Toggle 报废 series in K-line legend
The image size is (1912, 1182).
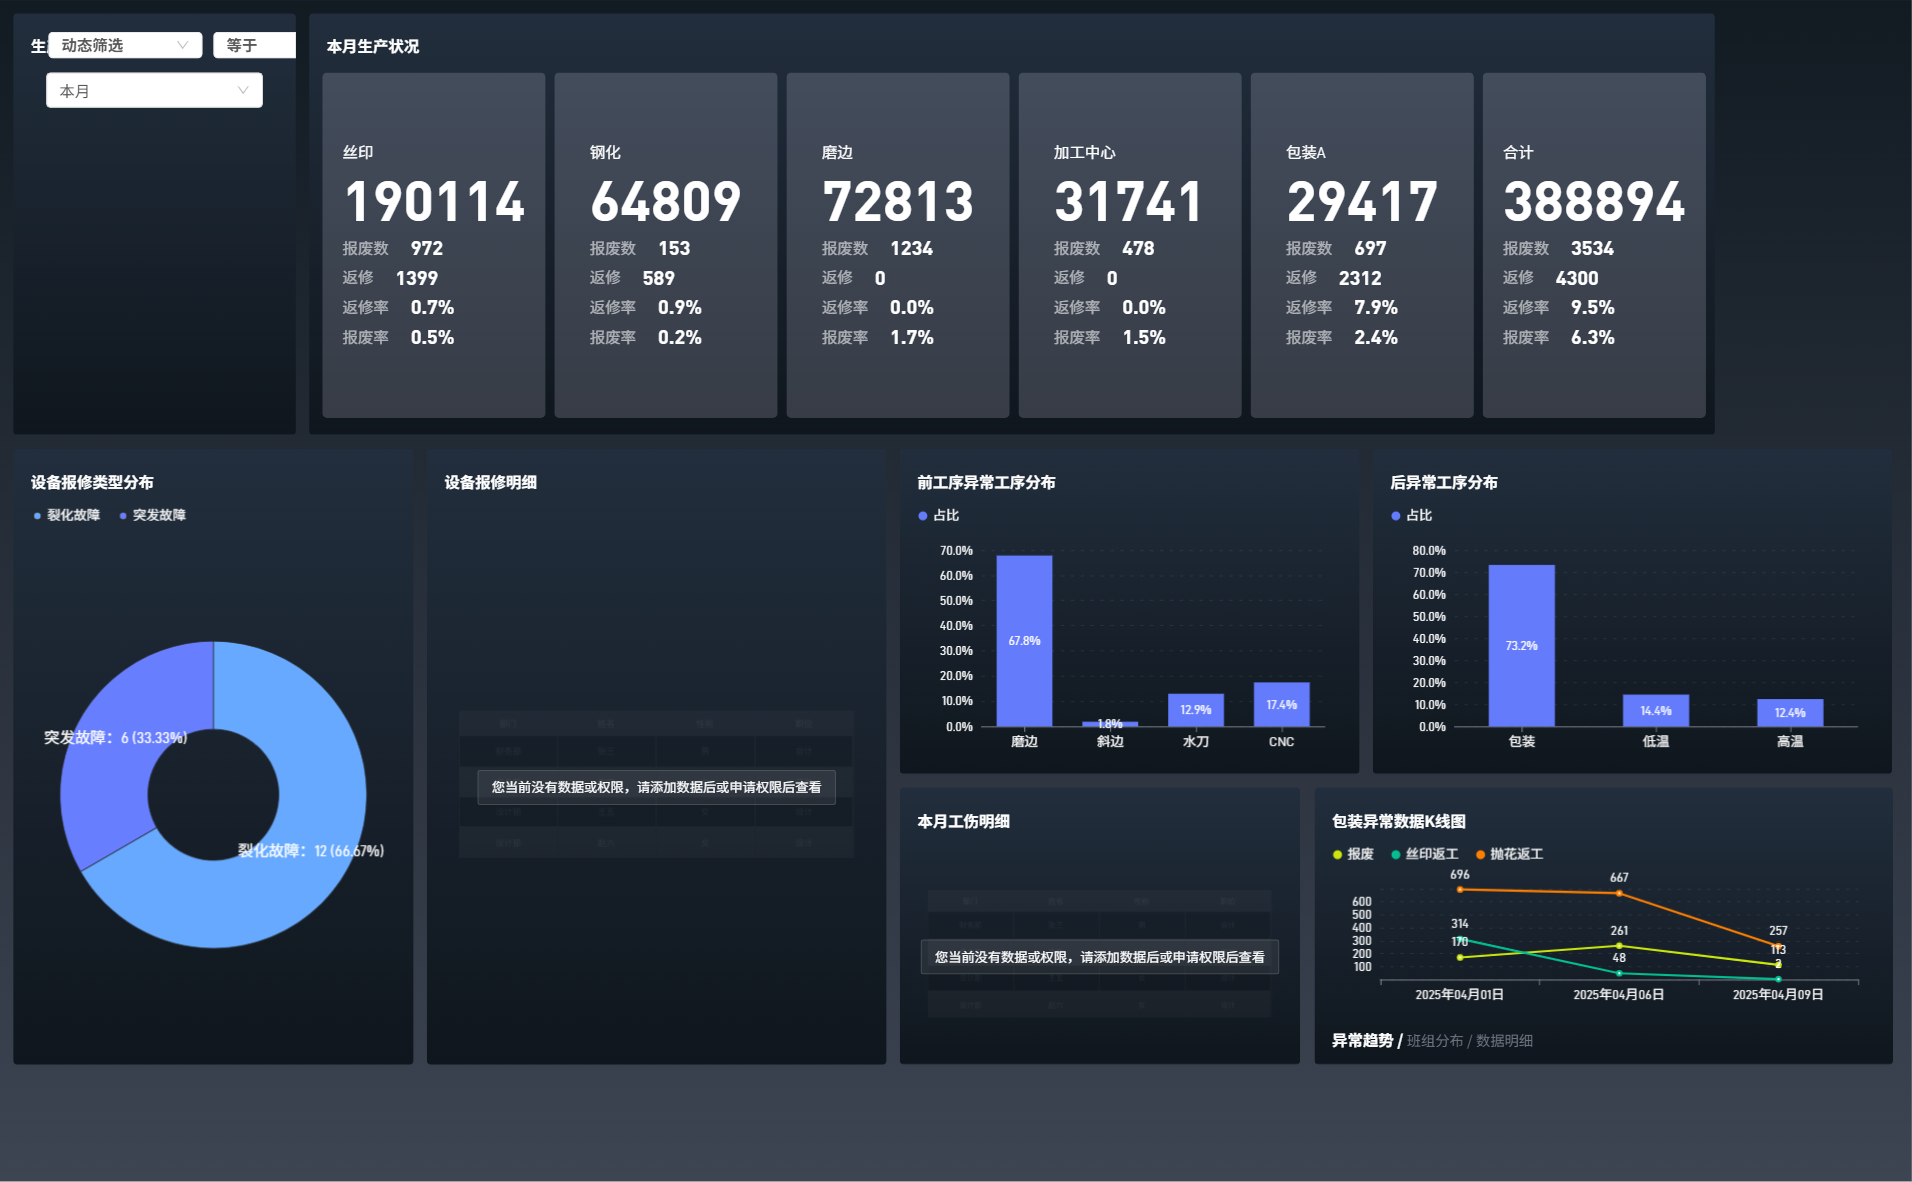(x=1354, y=854)
